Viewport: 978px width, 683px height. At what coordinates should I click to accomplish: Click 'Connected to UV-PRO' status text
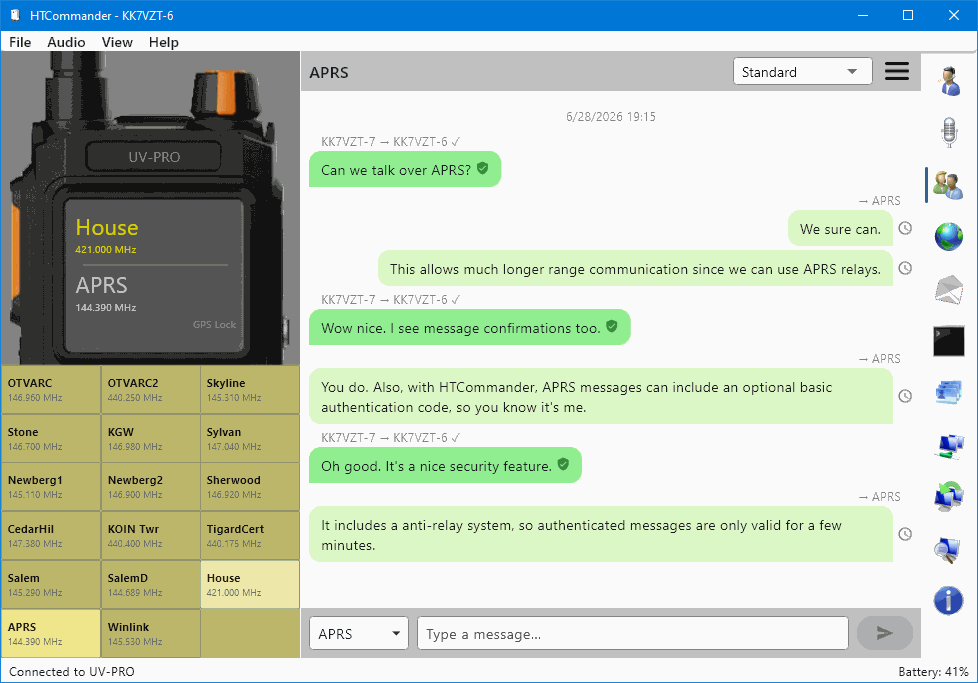(x=72, y=672)
